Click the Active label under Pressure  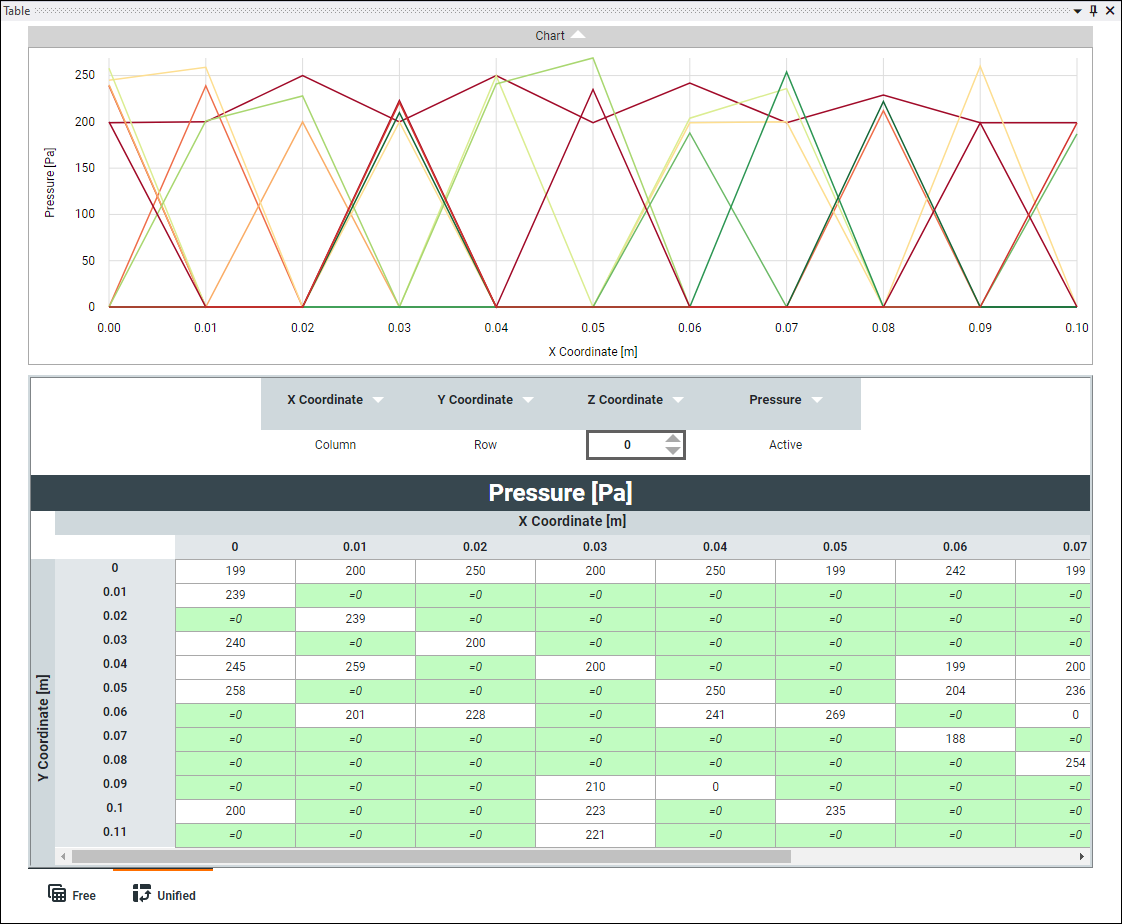click(785, 444)
